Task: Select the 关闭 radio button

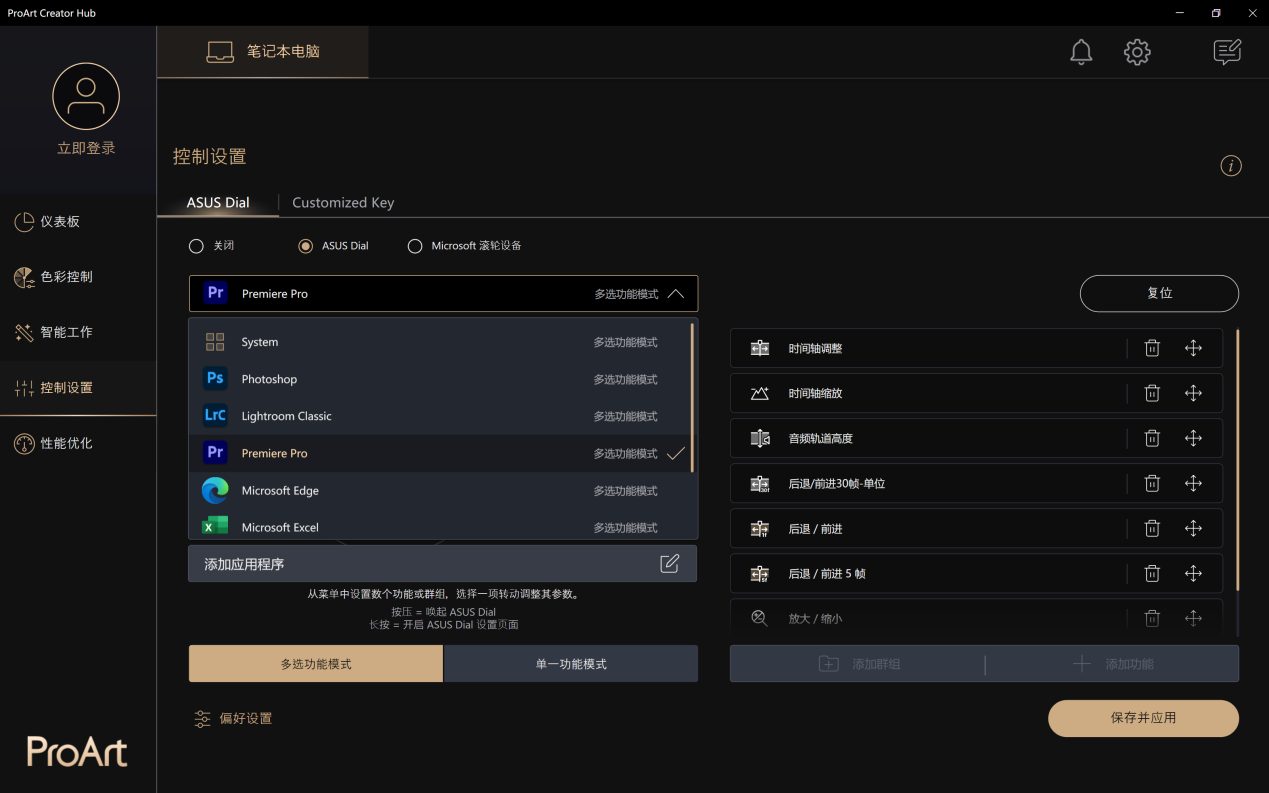Action: coord(197,246)
